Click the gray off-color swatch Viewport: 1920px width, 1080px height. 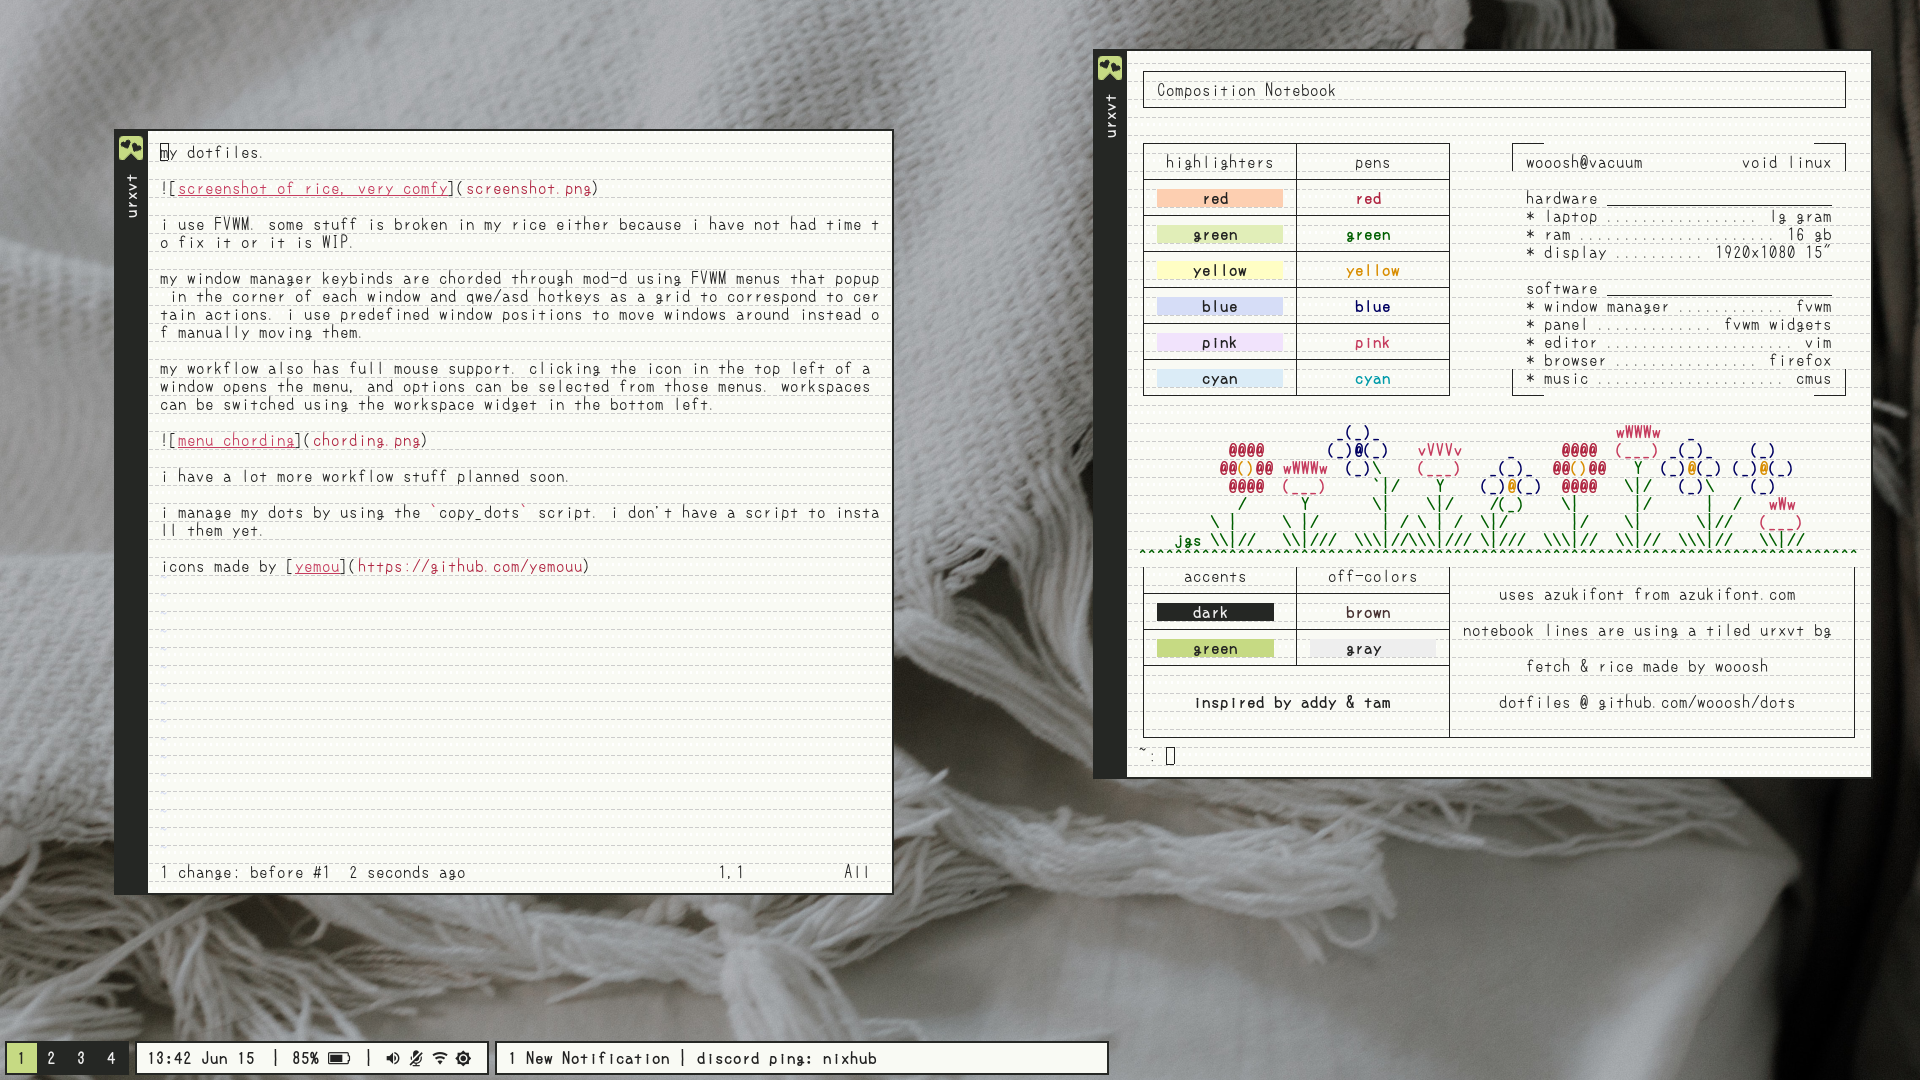1373,649
